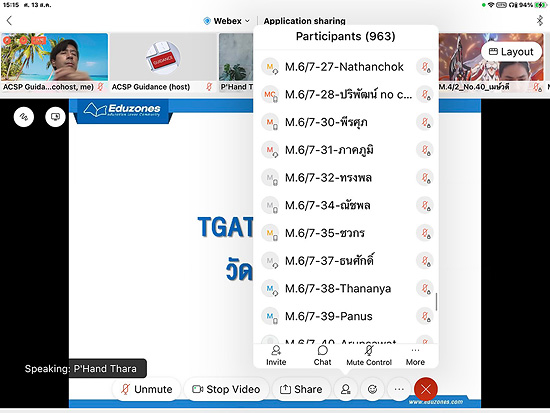Viewport: 550px width, 413px height.
Task: Open the Invite participants option
Action: [x=276, y=355]
